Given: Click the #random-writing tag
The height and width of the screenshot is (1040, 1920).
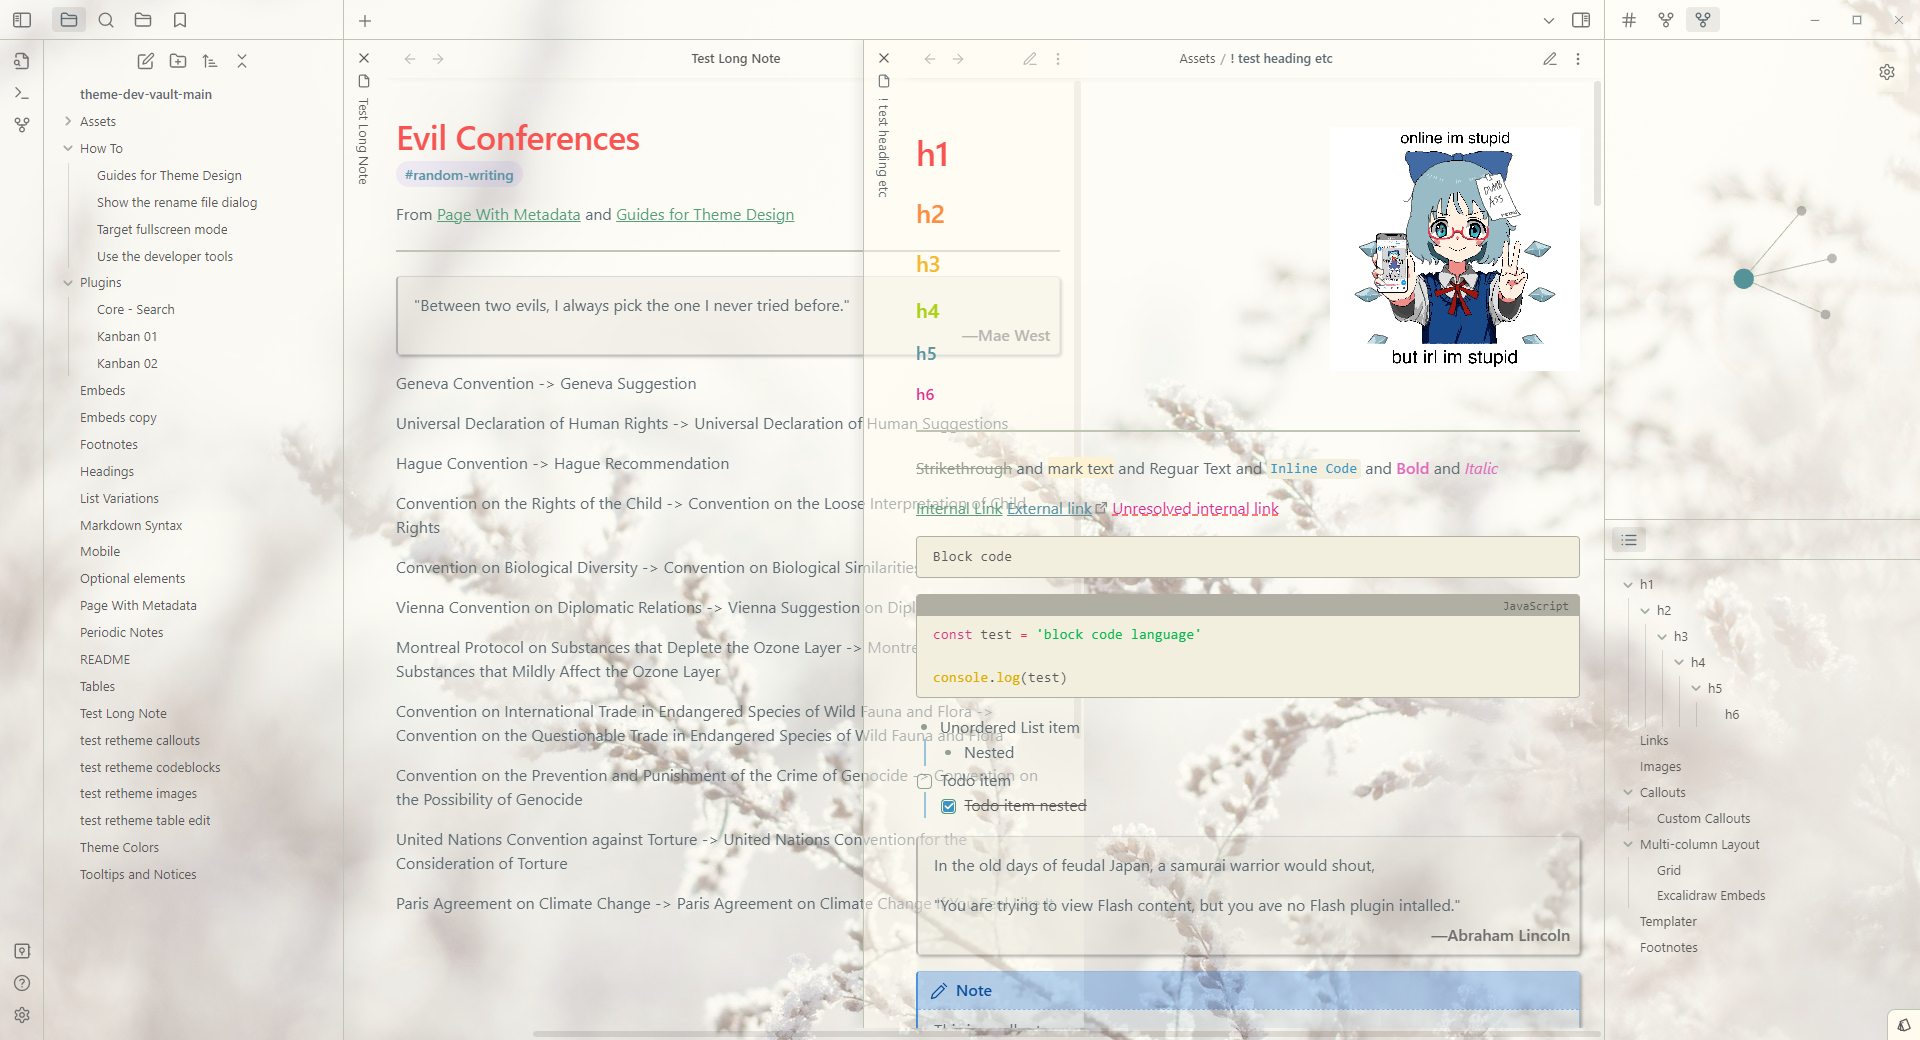Looking at the screenshot, I should pos(459,175).
